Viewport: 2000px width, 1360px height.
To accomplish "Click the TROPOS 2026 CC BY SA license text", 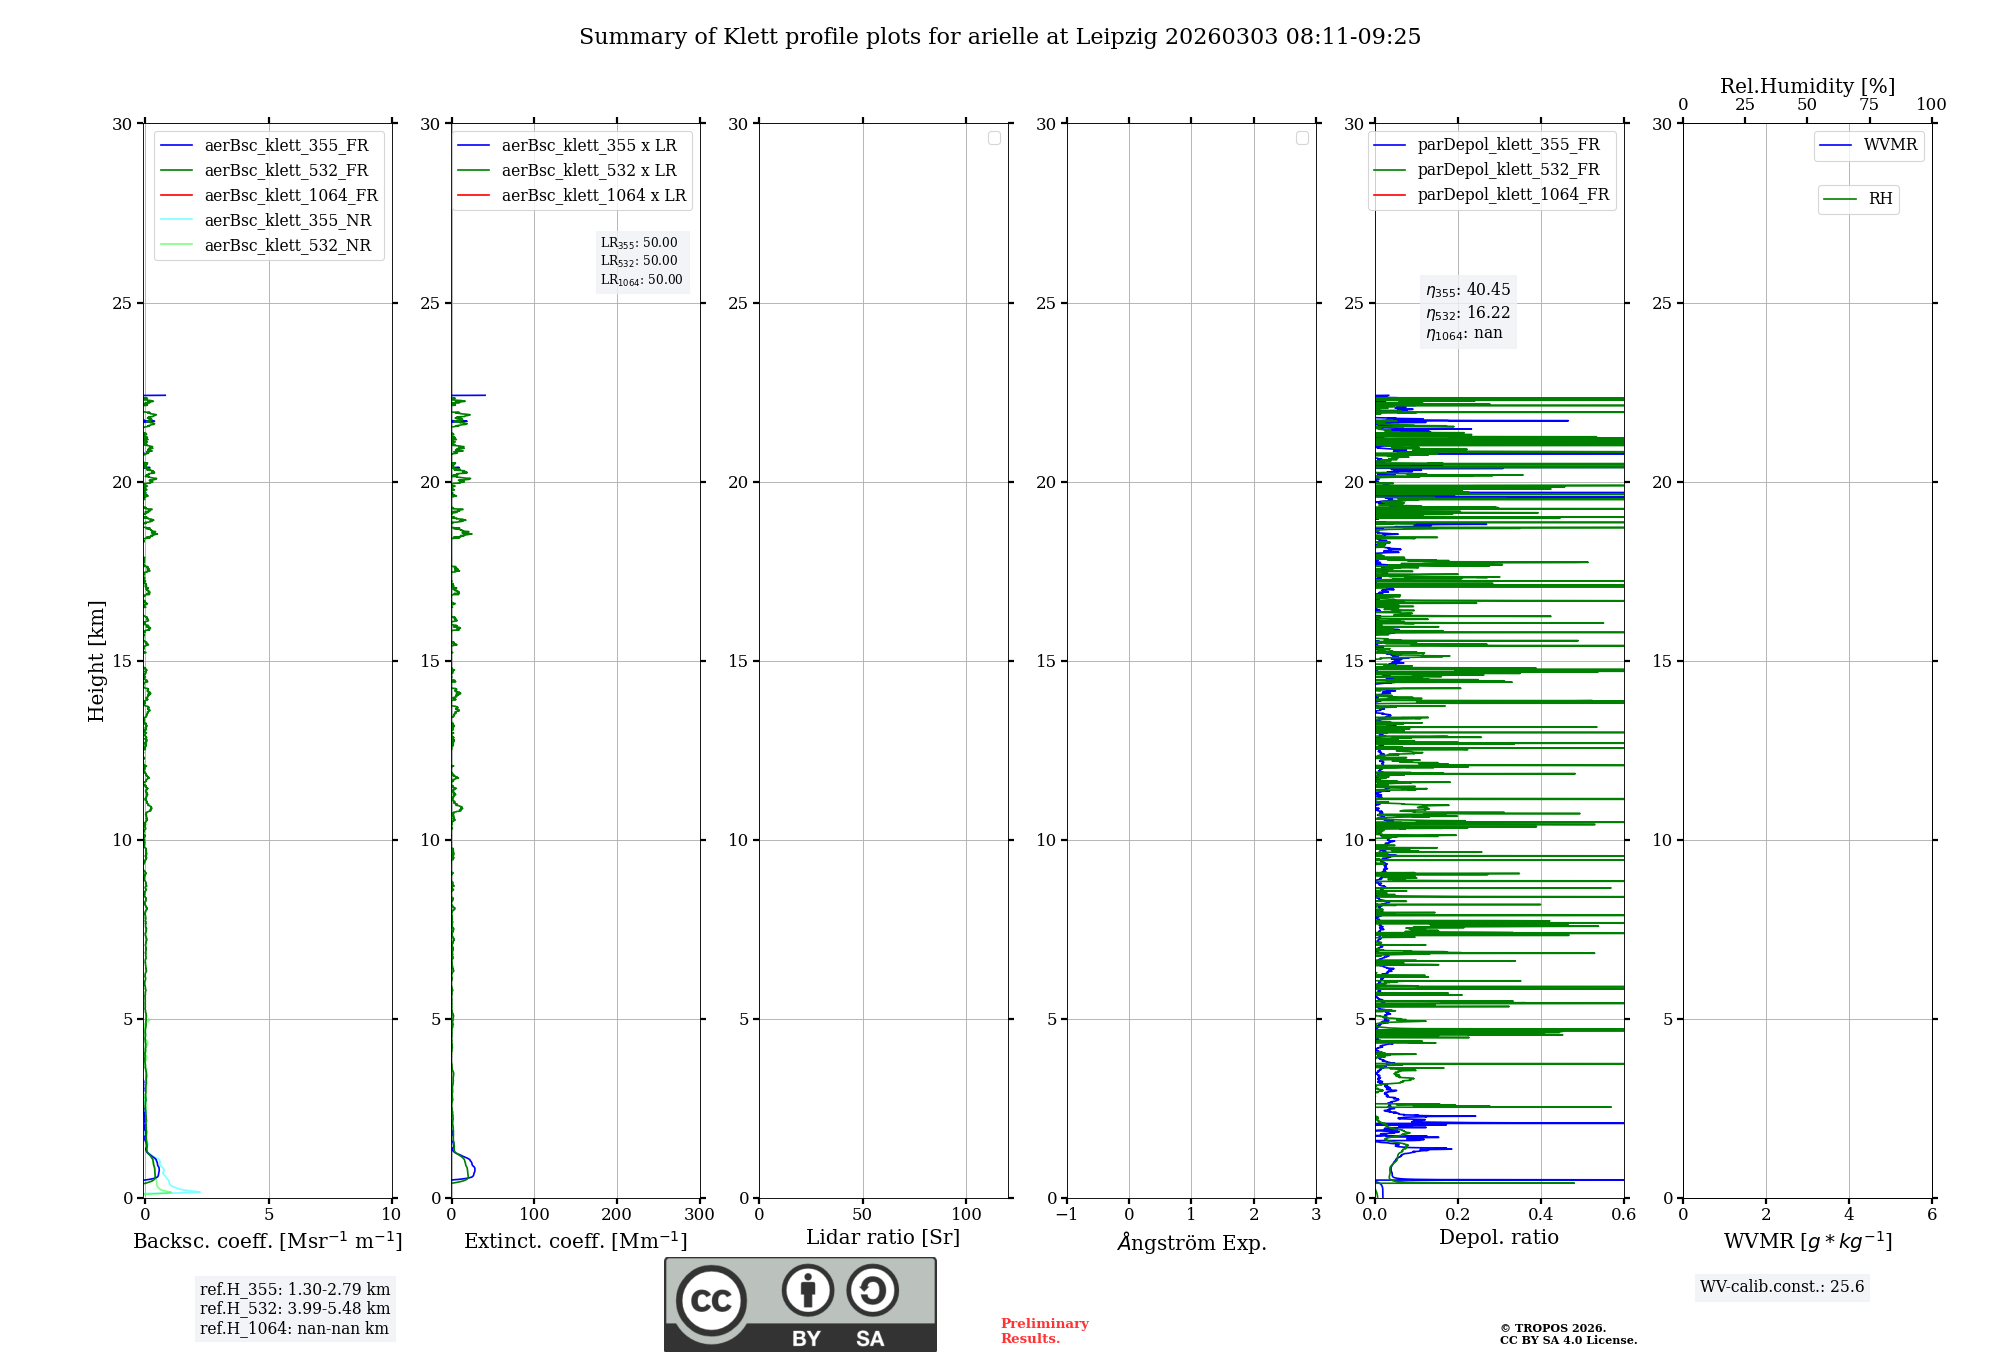I will click(x=1567, y=1334).
